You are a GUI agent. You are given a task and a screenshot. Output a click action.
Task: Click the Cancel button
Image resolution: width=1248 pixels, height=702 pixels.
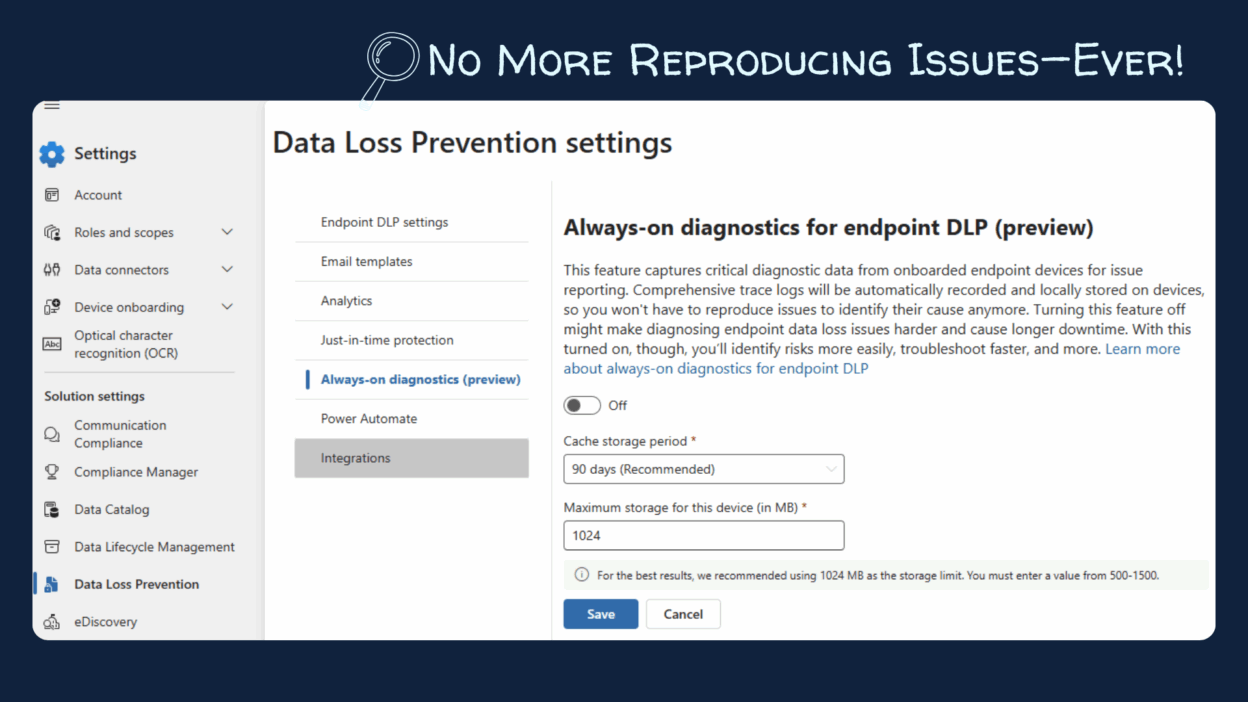[x=683, y=614]
